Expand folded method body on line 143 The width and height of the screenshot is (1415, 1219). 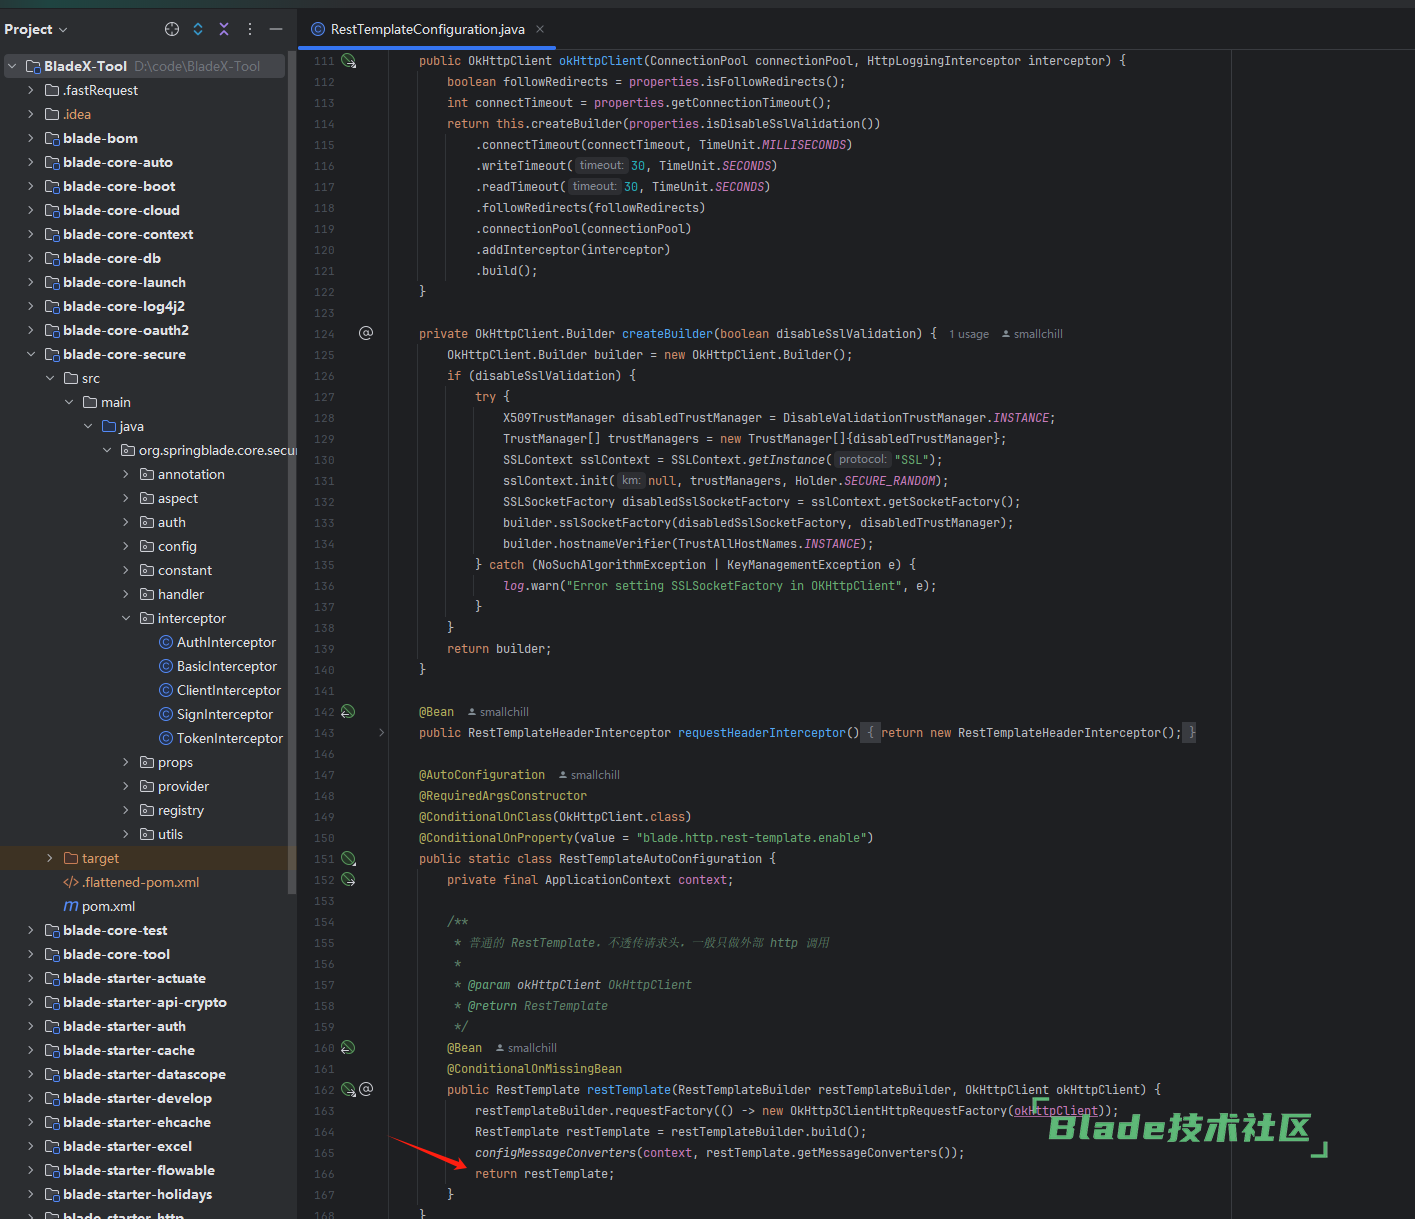pyautogui.click(x=381, y=733)
